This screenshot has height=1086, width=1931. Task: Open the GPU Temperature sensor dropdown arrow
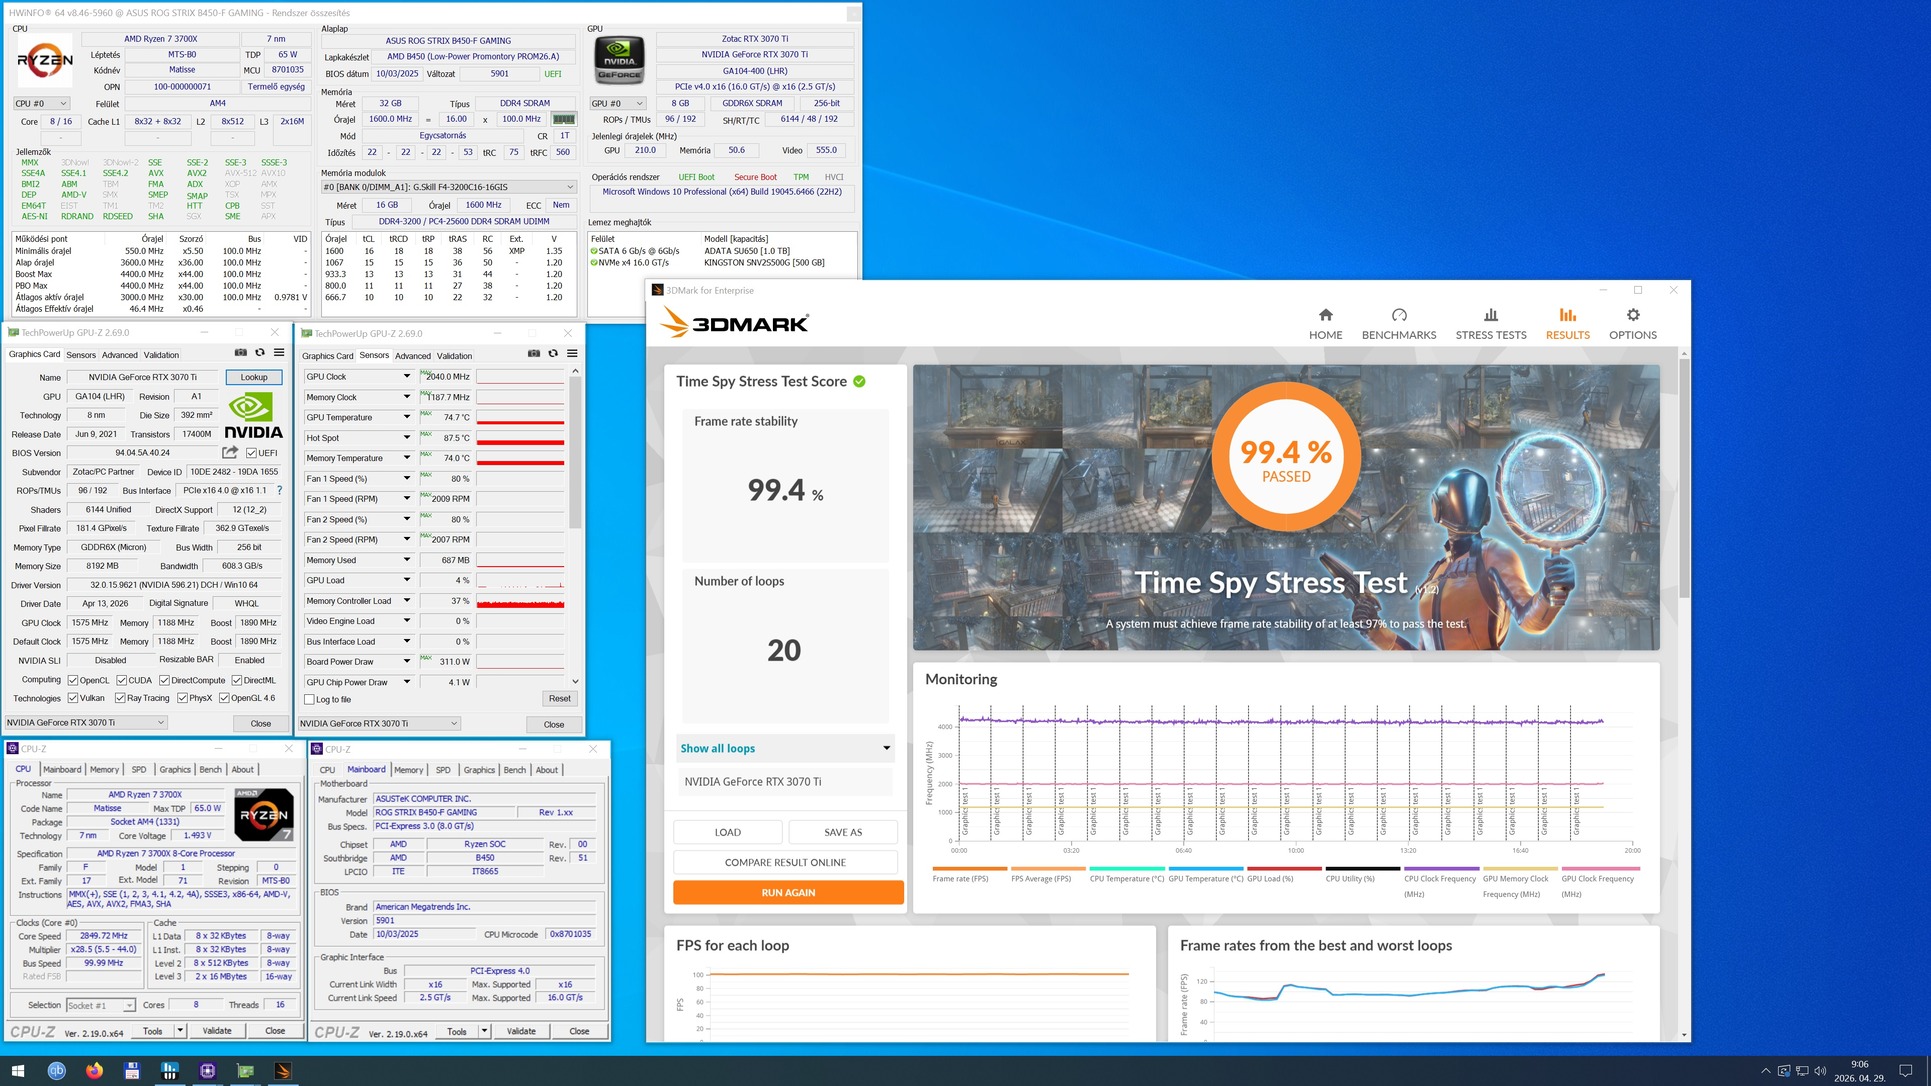pyautogui.click(x=406, y=417)
